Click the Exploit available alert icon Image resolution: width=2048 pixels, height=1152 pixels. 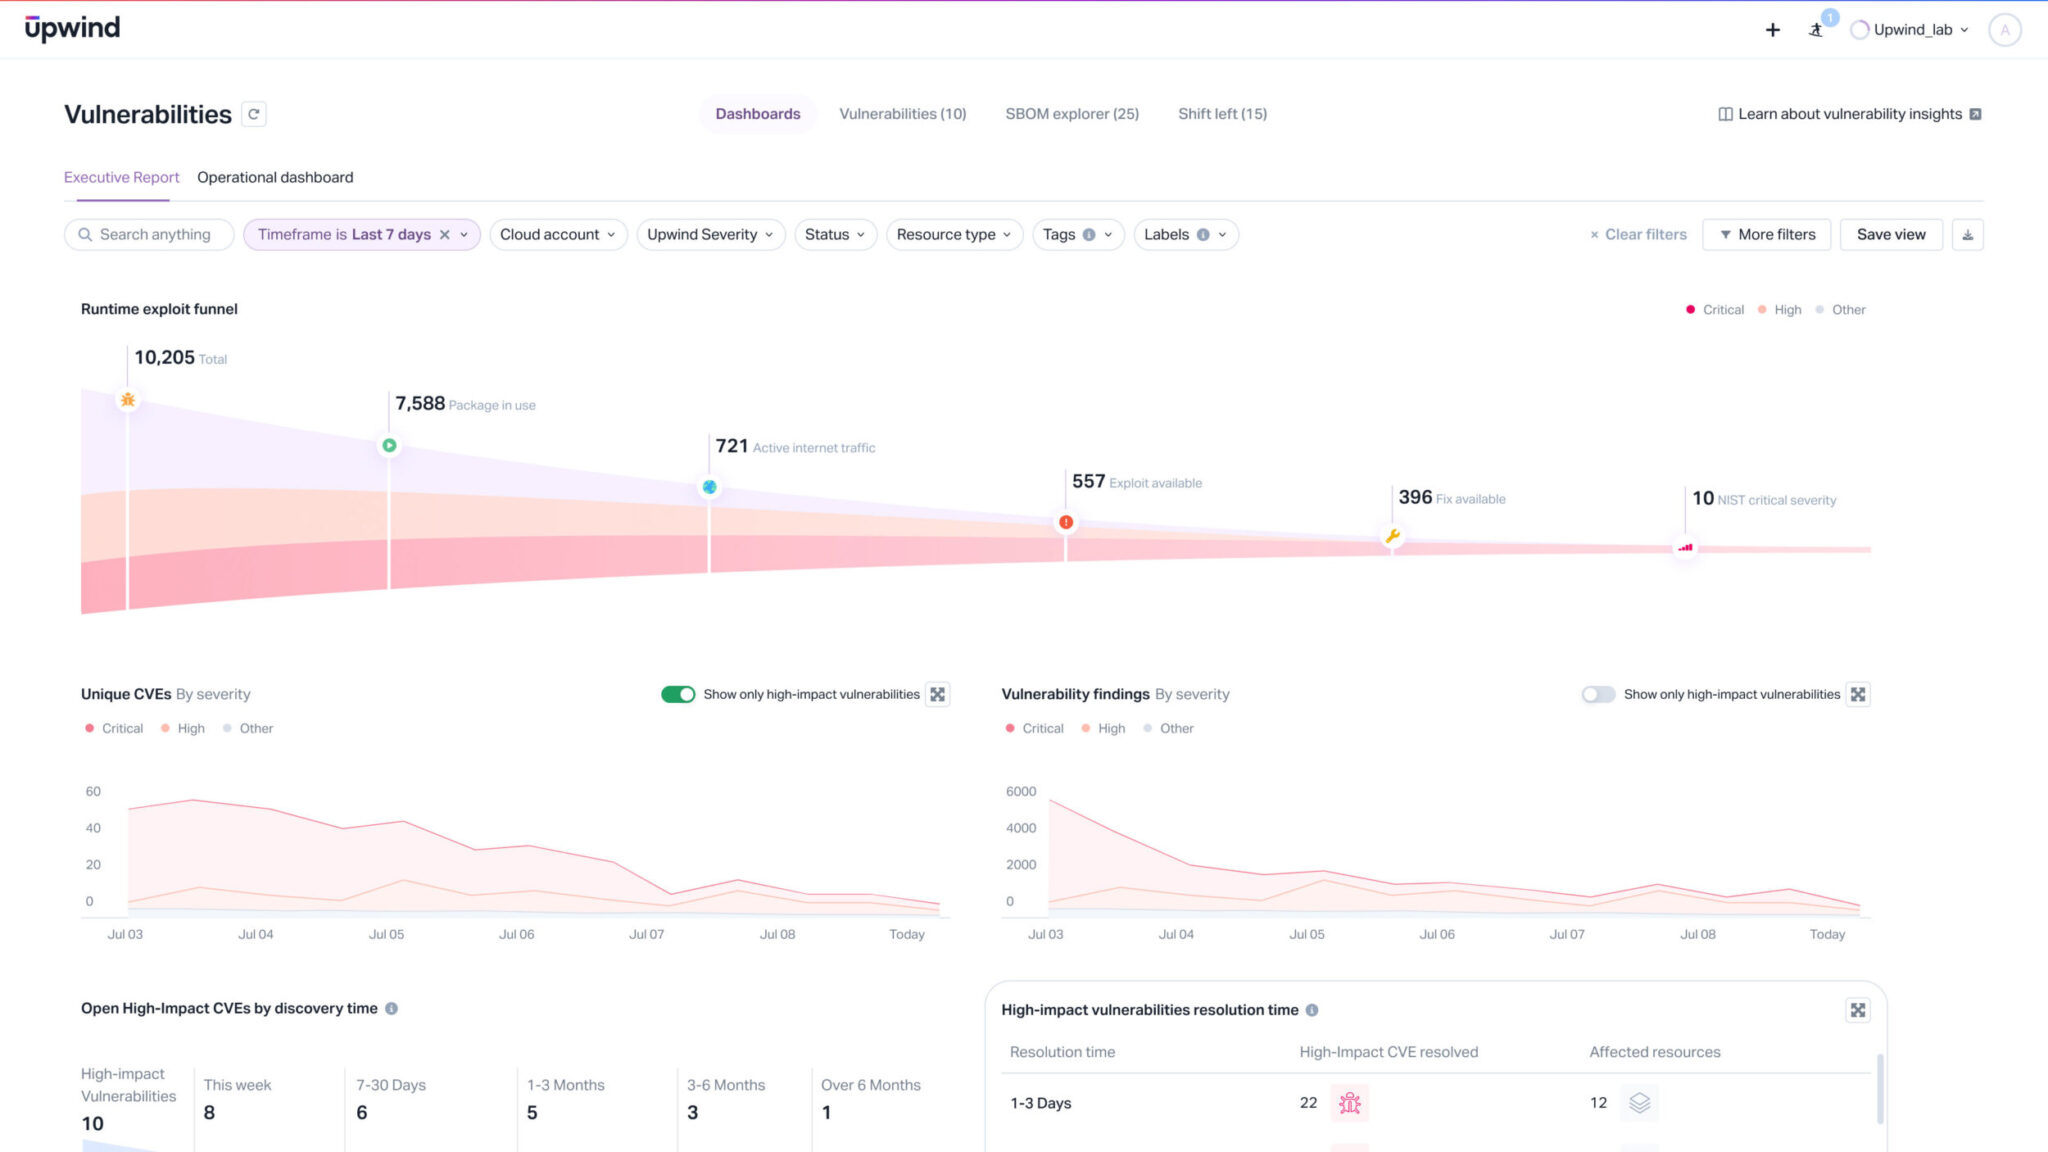tap(1065, 521)
